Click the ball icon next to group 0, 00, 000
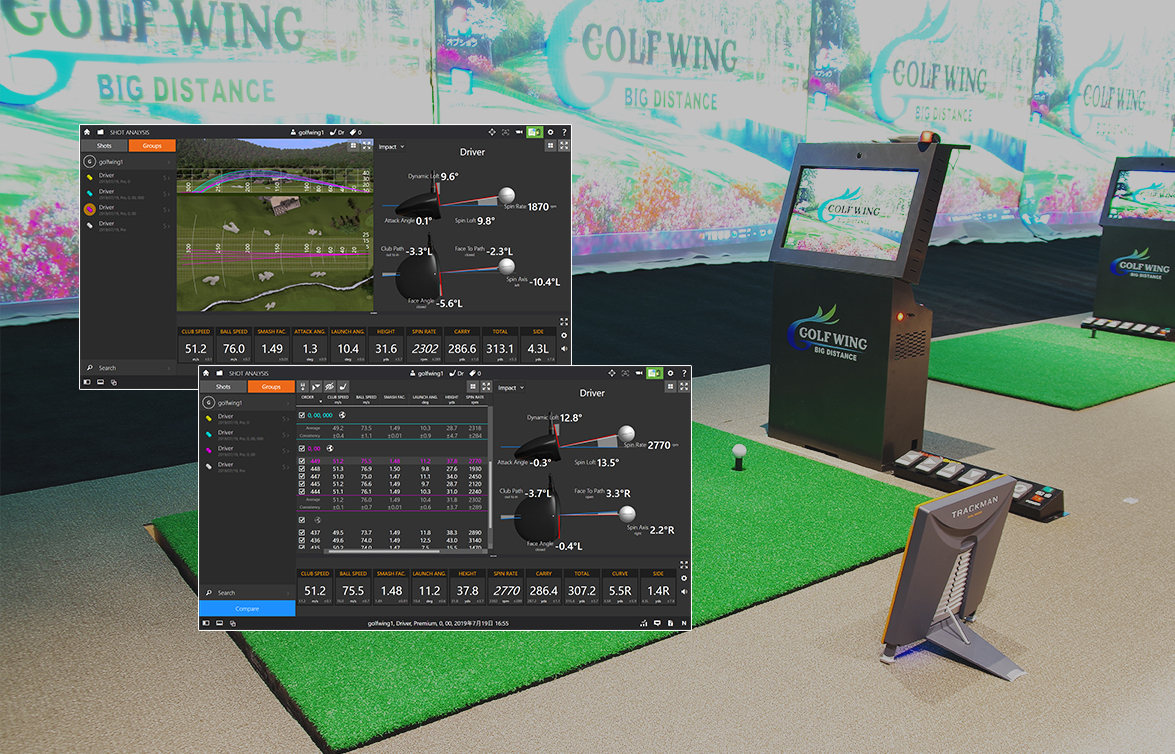The width and height of the screenshot is (1175, 754). pyautogui.click(x=342, y=415)
